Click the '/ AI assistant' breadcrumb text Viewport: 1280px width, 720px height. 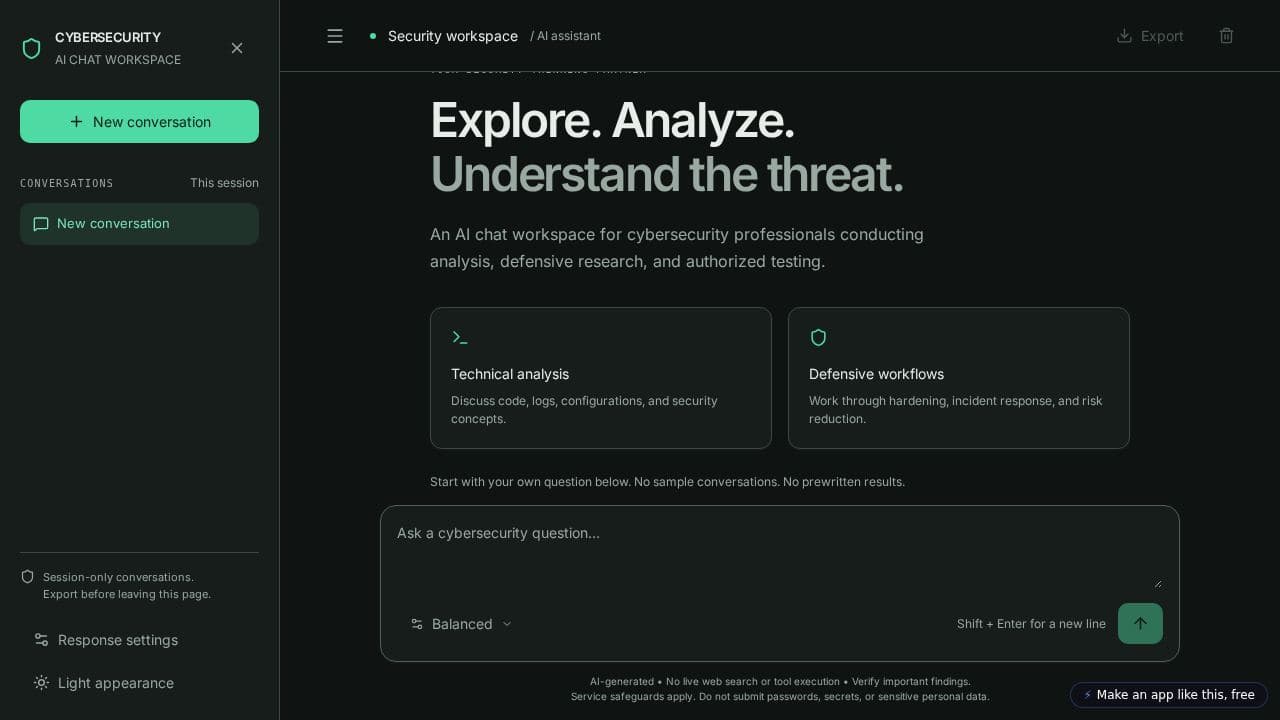click(566, 36)
